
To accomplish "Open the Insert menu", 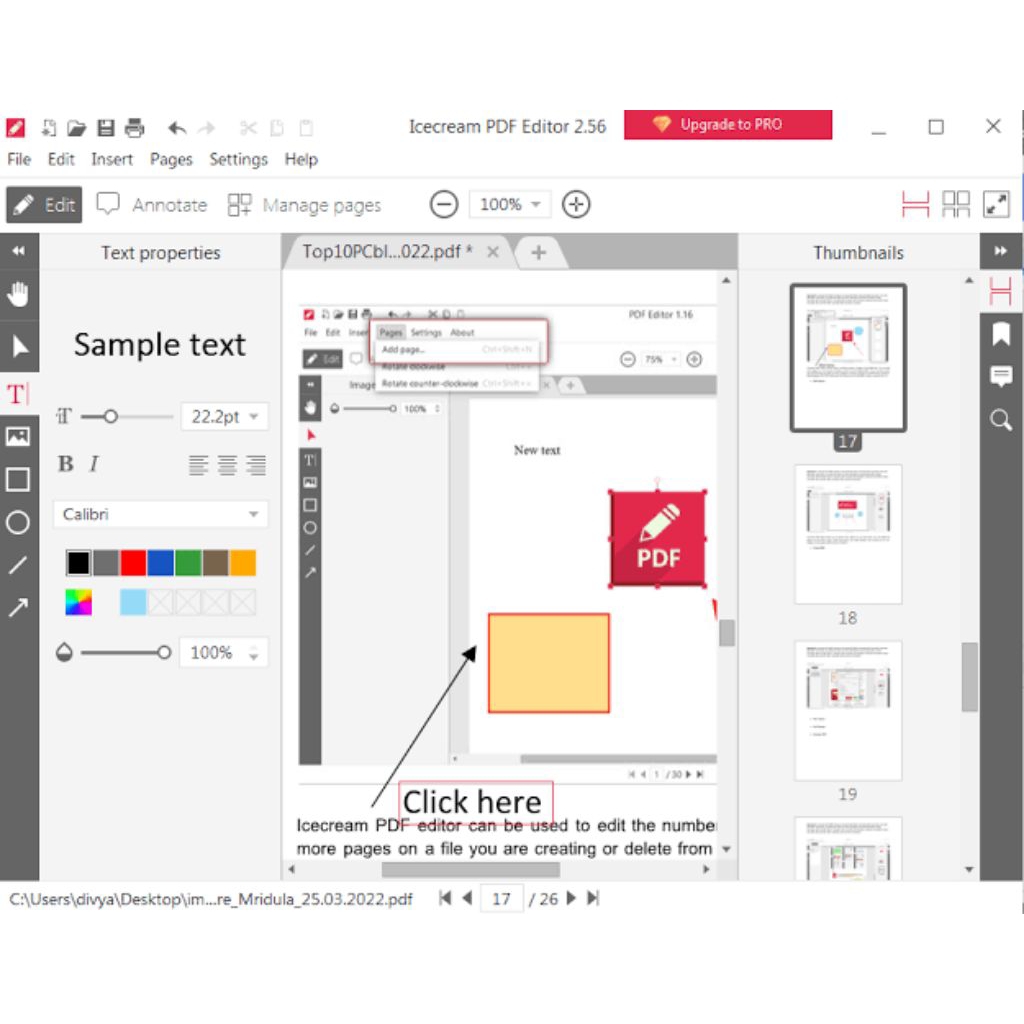I will (112, 159).
